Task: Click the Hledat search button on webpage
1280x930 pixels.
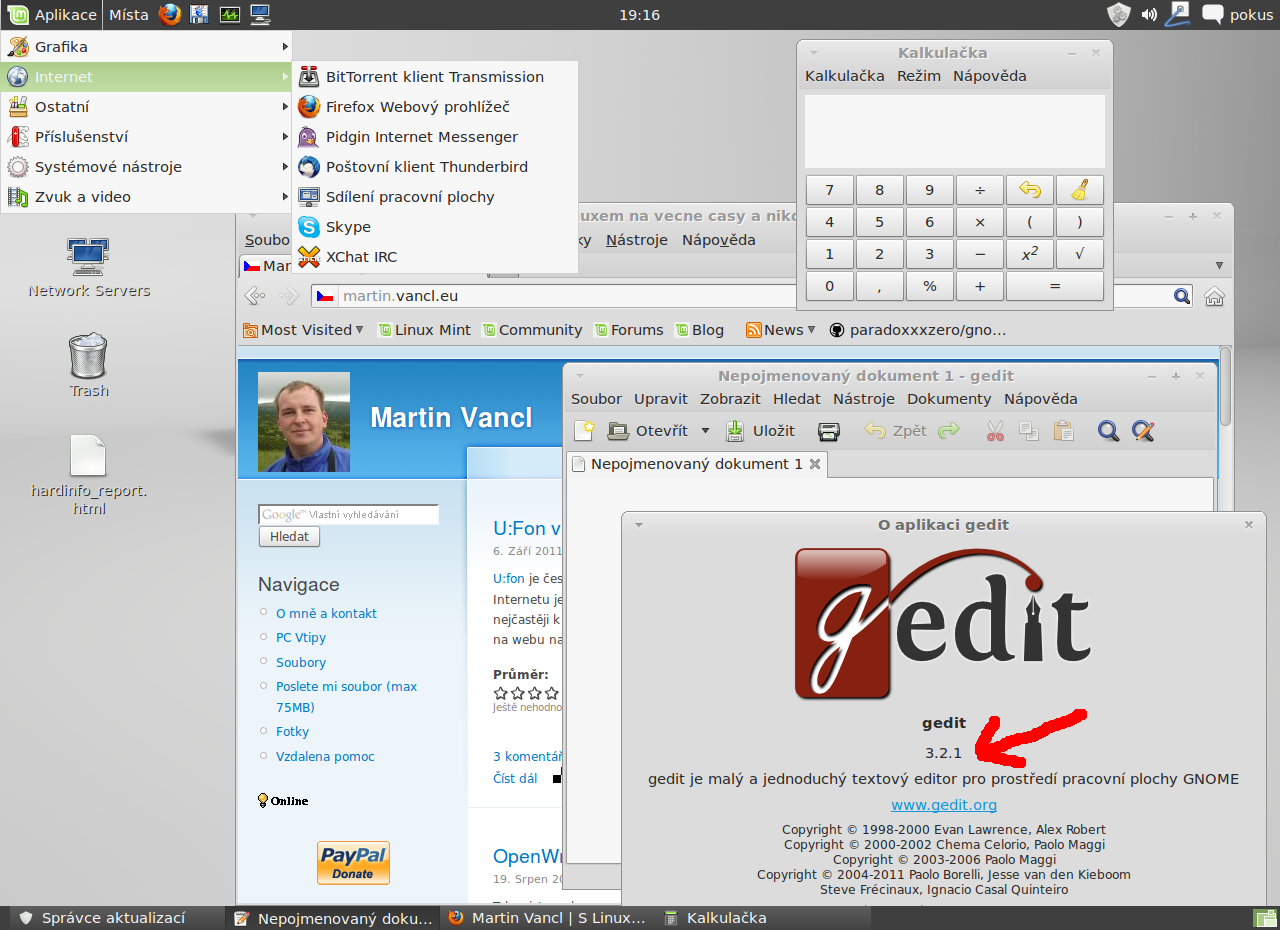Action: click(x=289, y=537)
